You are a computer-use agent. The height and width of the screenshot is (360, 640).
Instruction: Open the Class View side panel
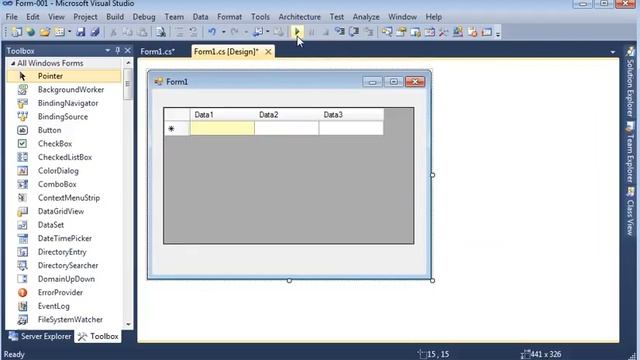(x=630, y=211)
